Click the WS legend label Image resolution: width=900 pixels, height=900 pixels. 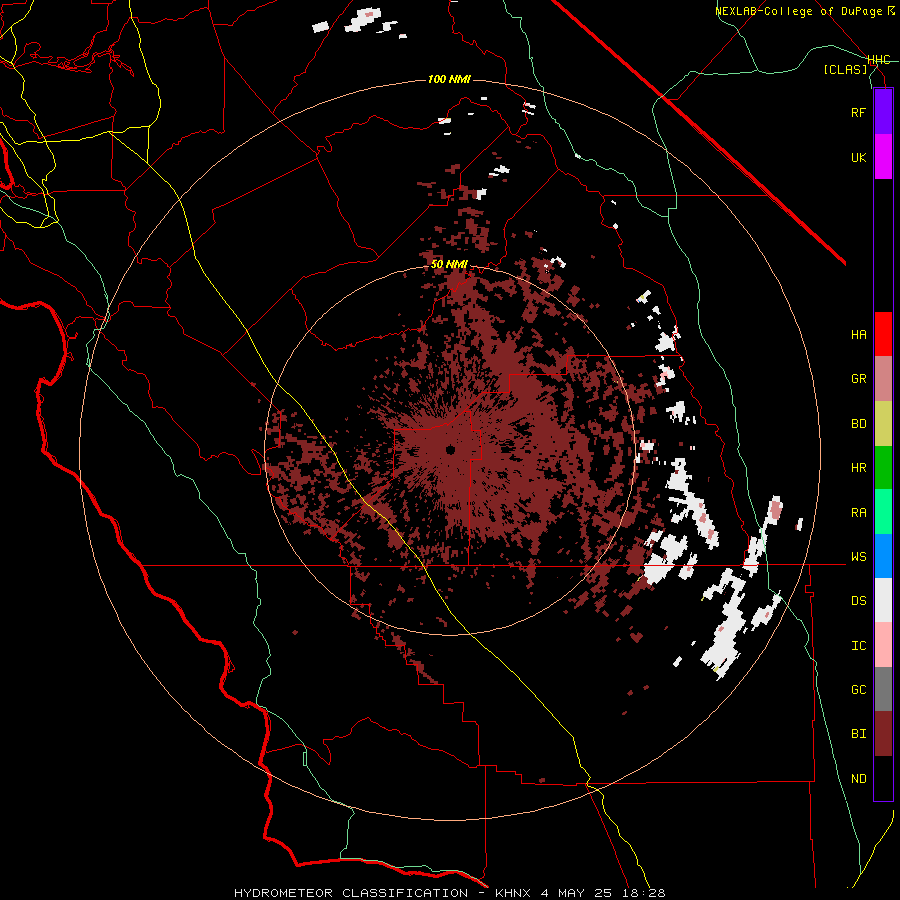[858, 557]
